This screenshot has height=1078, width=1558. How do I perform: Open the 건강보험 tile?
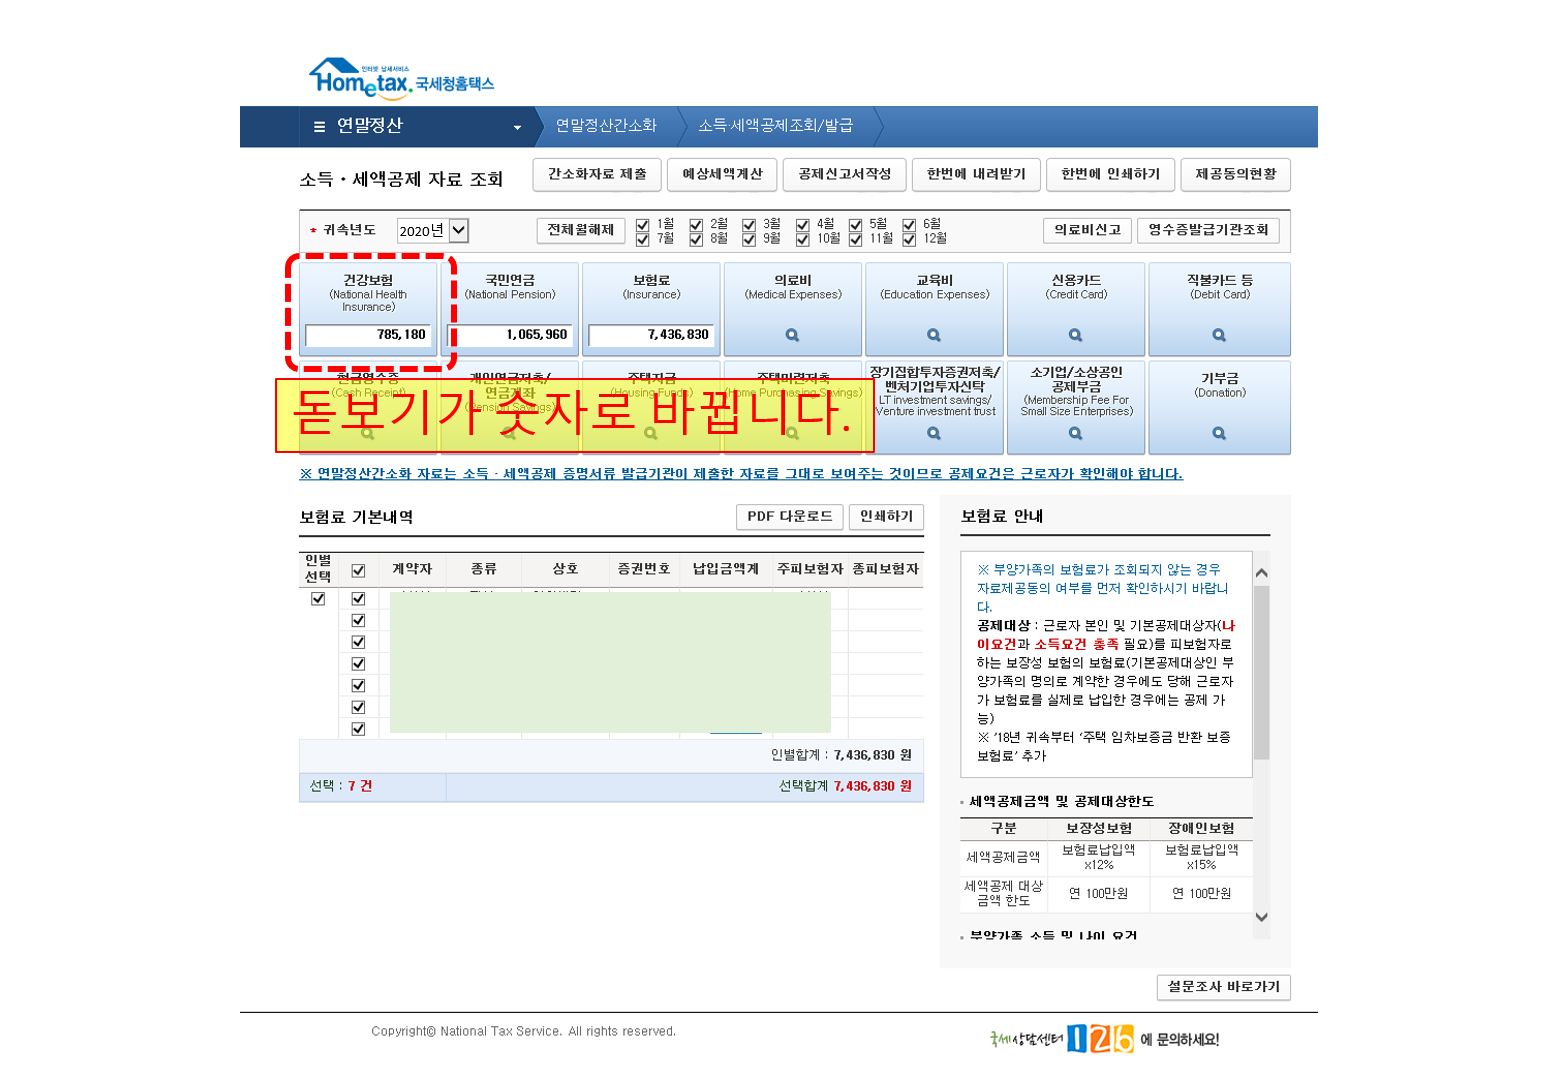click(368, 309)
